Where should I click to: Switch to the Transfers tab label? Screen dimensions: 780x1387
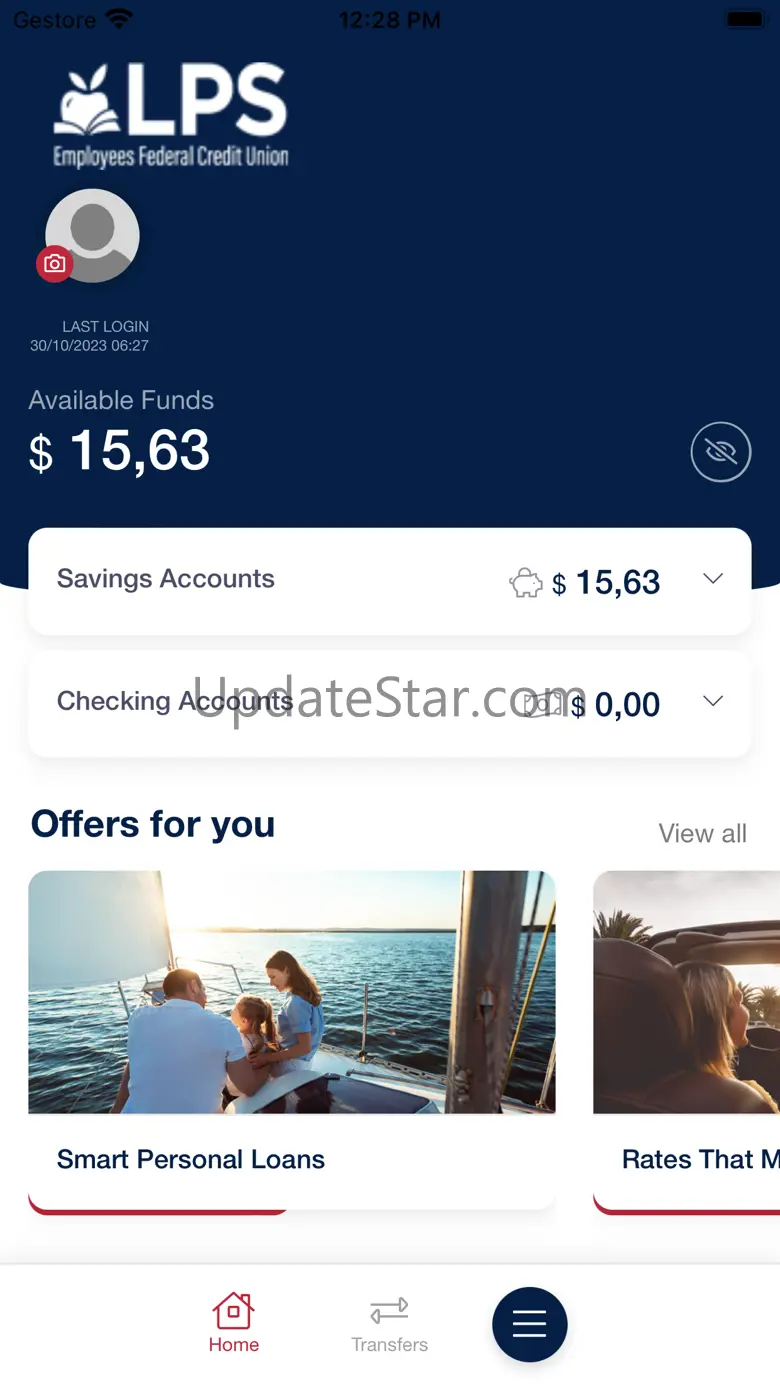tap(390, 1345)
